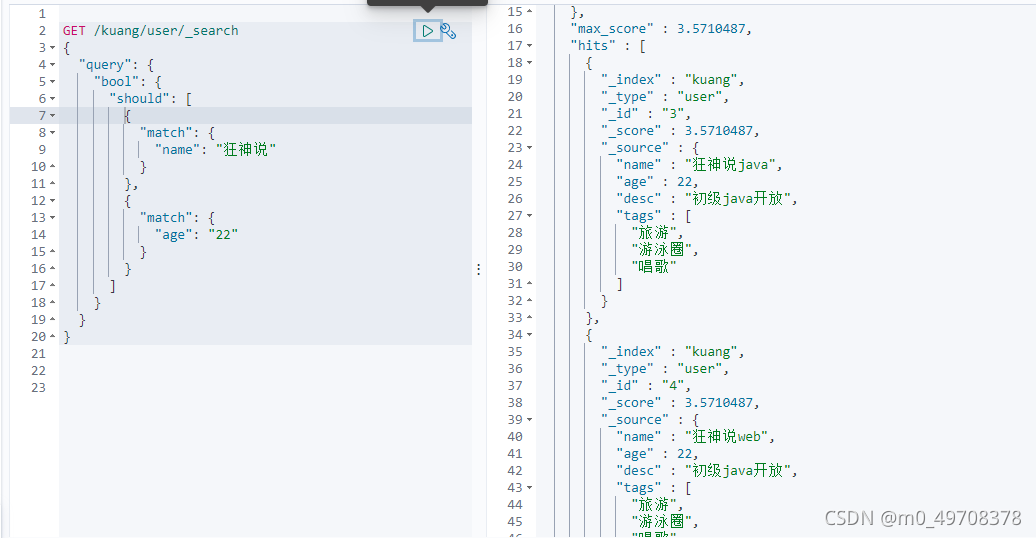
Task: Collapse the "hits" array in the response
Action: 529,46
